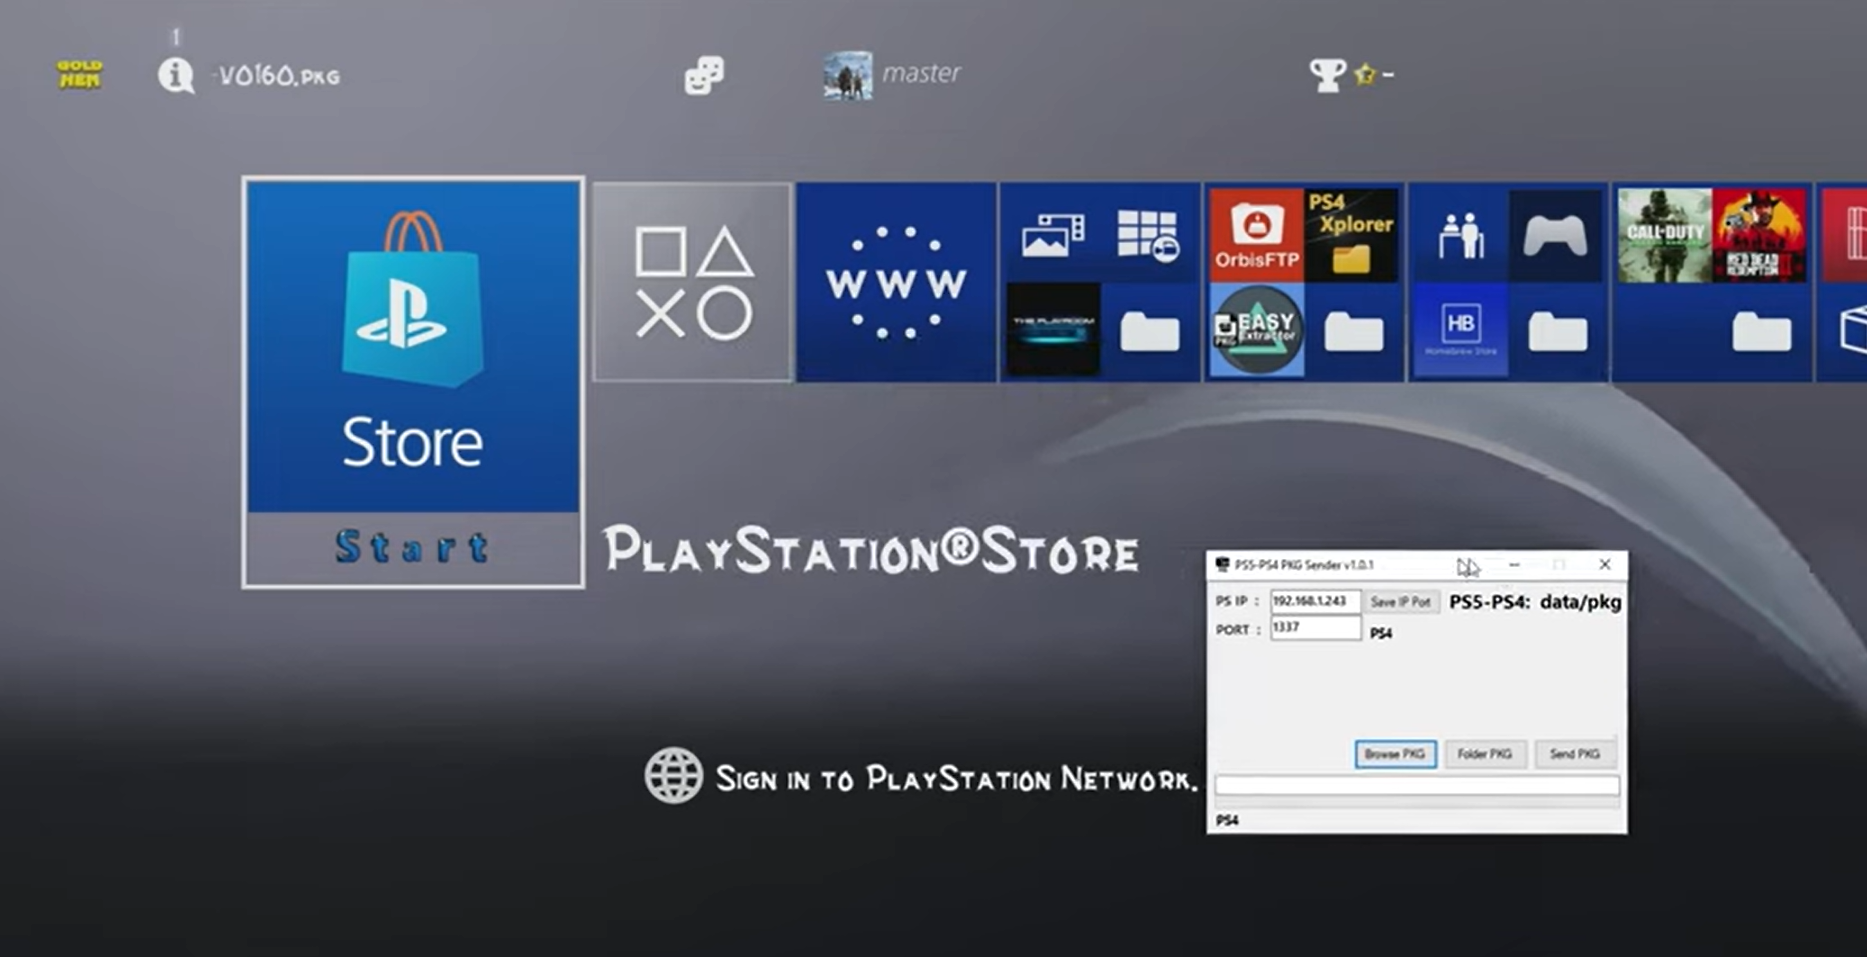Open the notifications info icon

tap(176, 75)
